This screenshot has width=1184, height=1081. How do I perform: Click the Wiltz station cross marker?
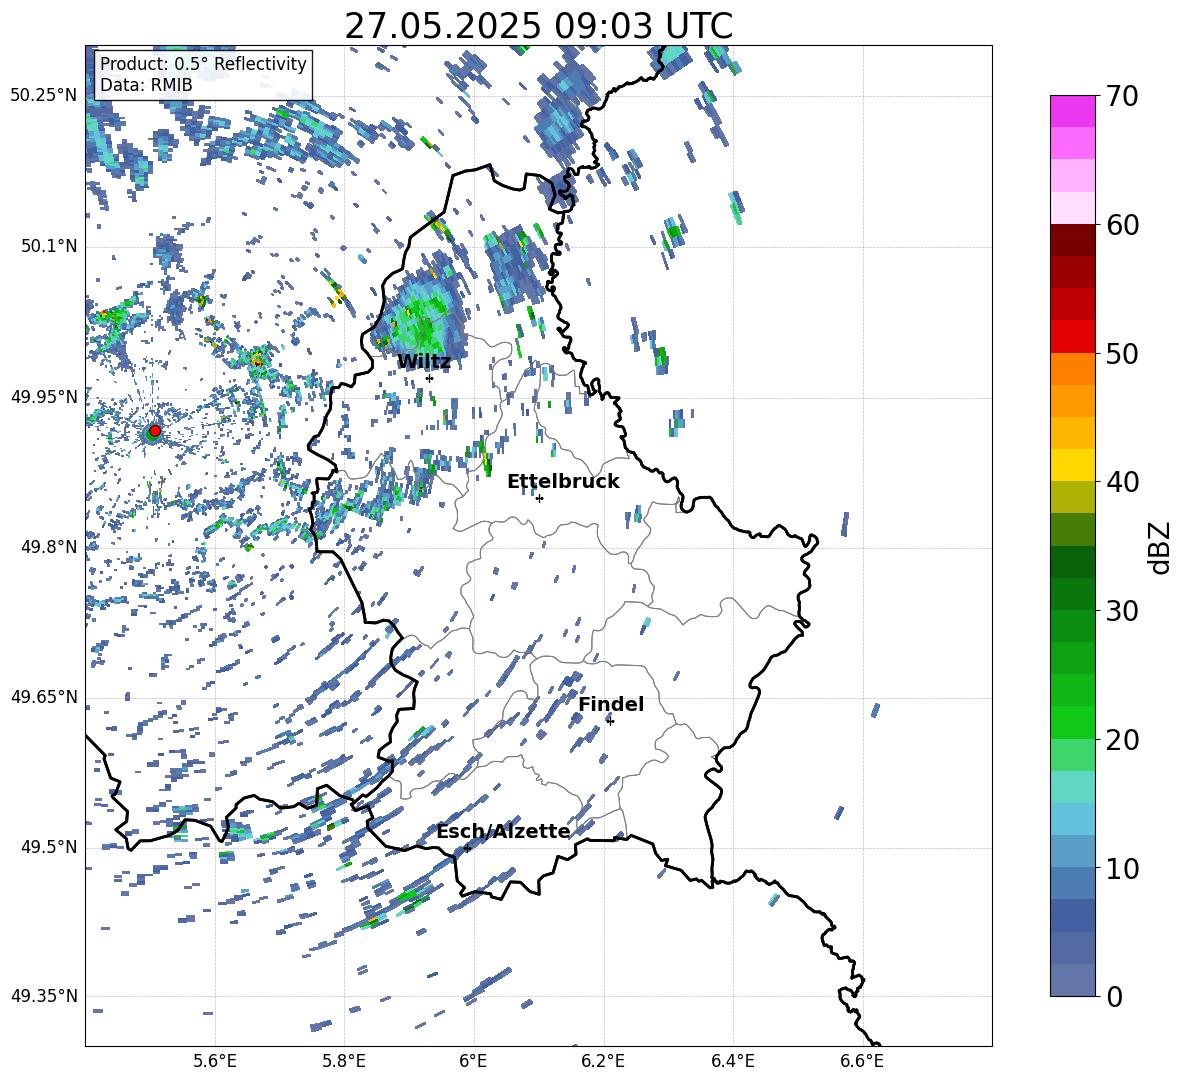[x=430, y=378]
